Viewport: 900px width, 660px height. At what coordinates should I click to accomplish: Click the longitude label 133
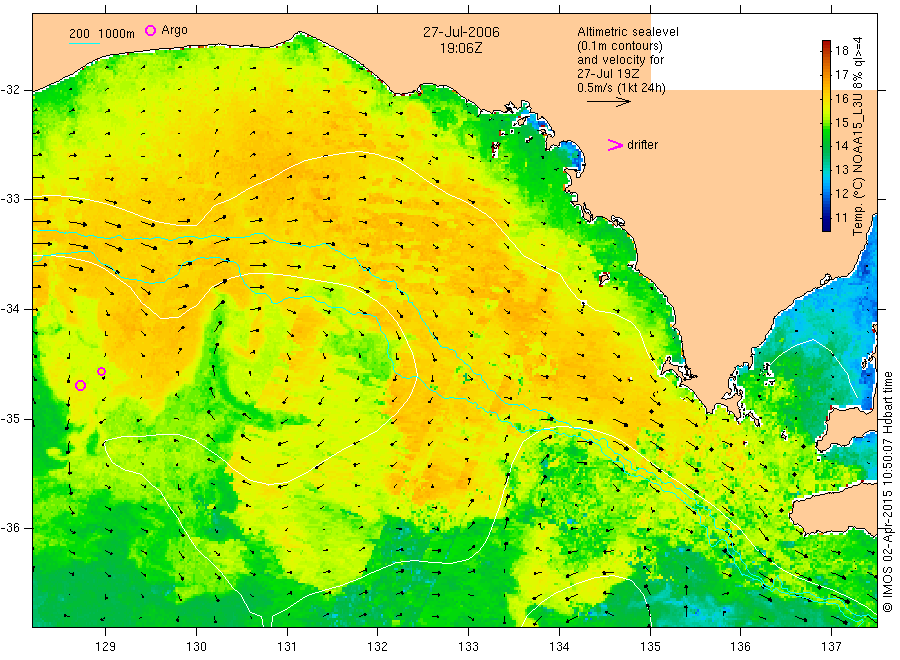468,647
